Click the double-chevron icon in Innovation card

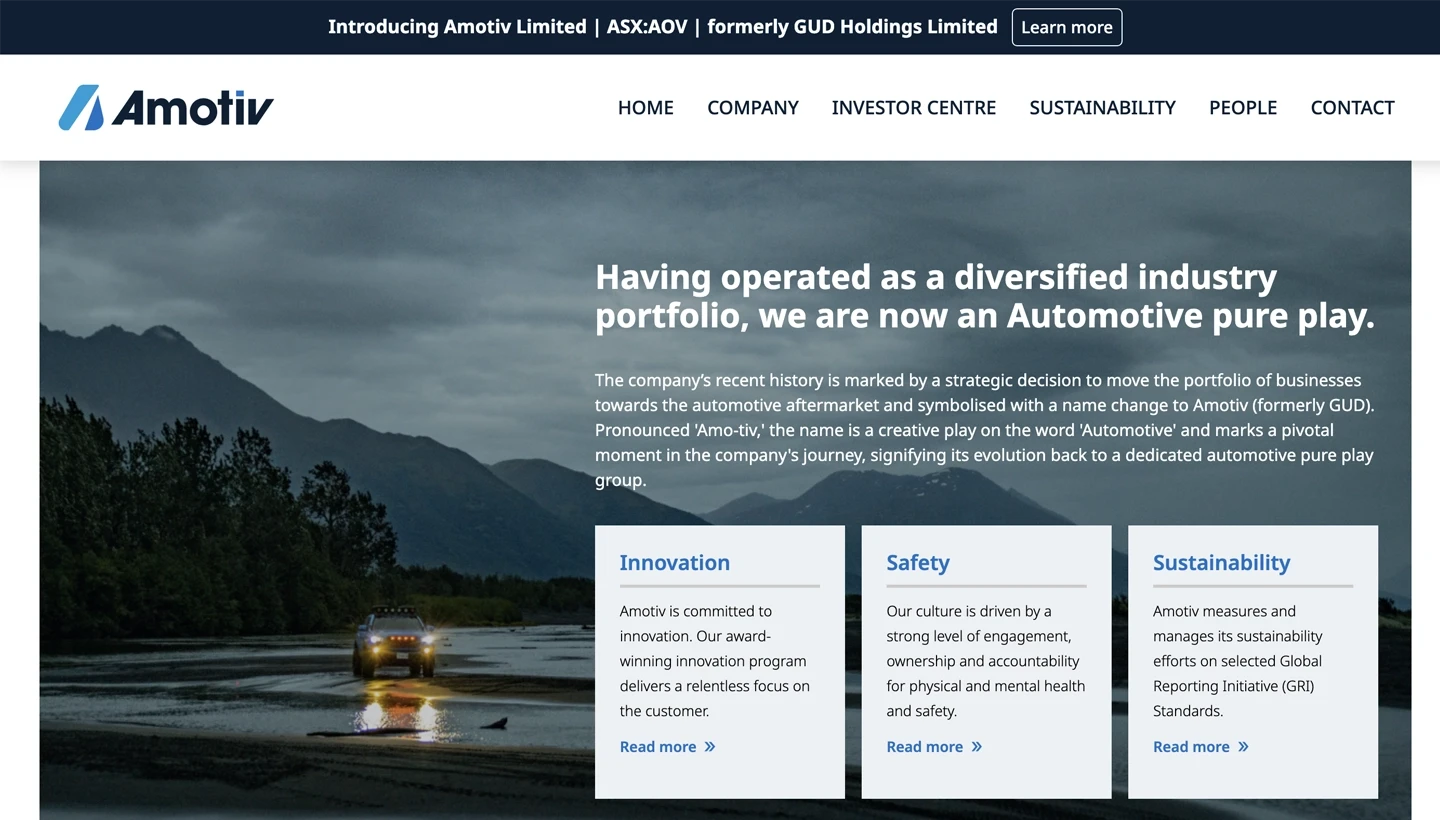[710, 747]
